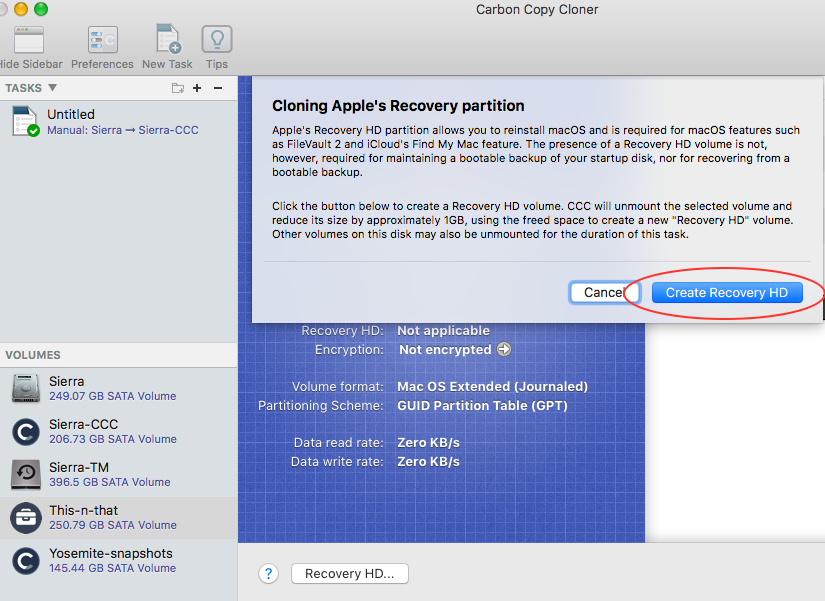Click 'GUID Partition Table (GPT)' value

pyautogui.click(x=482, y=406)
